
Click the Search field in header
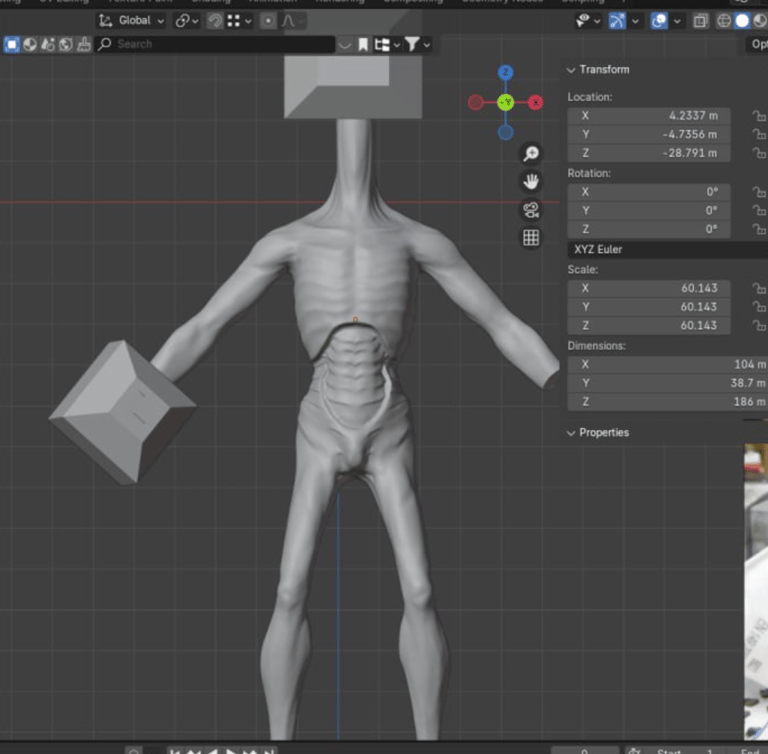pos(215,44)
